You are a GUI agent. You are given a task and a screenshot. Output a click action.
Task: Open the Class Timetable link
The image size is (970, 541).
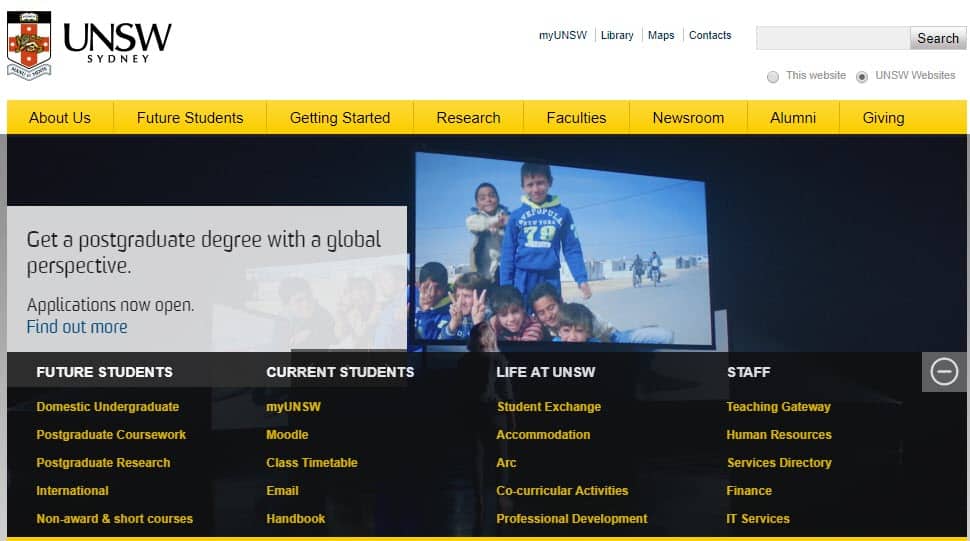coord(312,462)
